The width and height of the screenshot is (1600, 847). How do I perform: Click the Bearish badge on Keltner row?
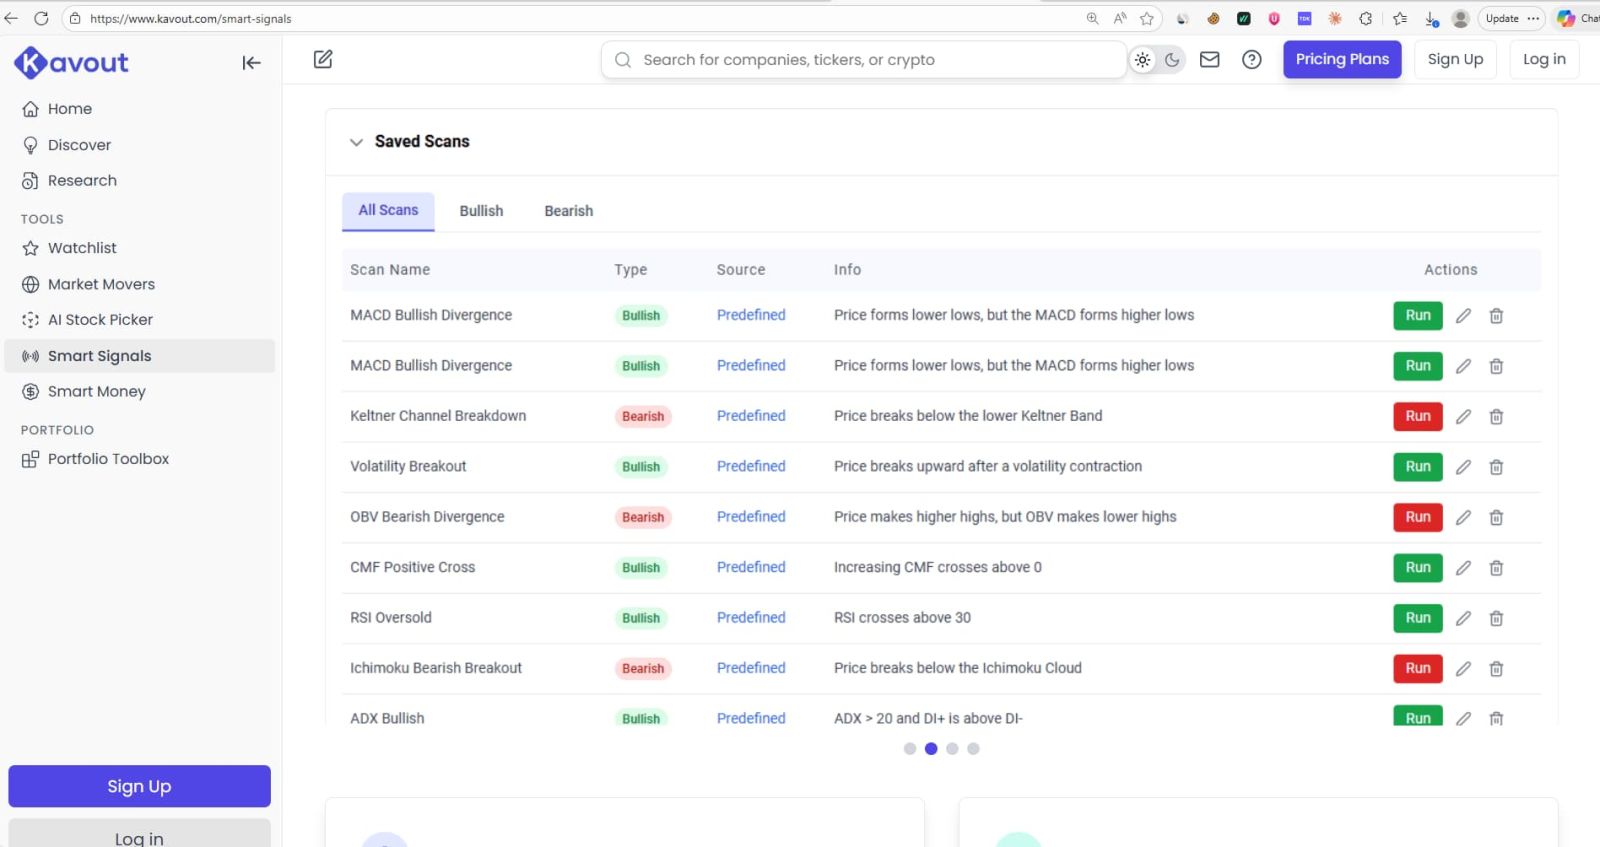(x=643, y=416)
